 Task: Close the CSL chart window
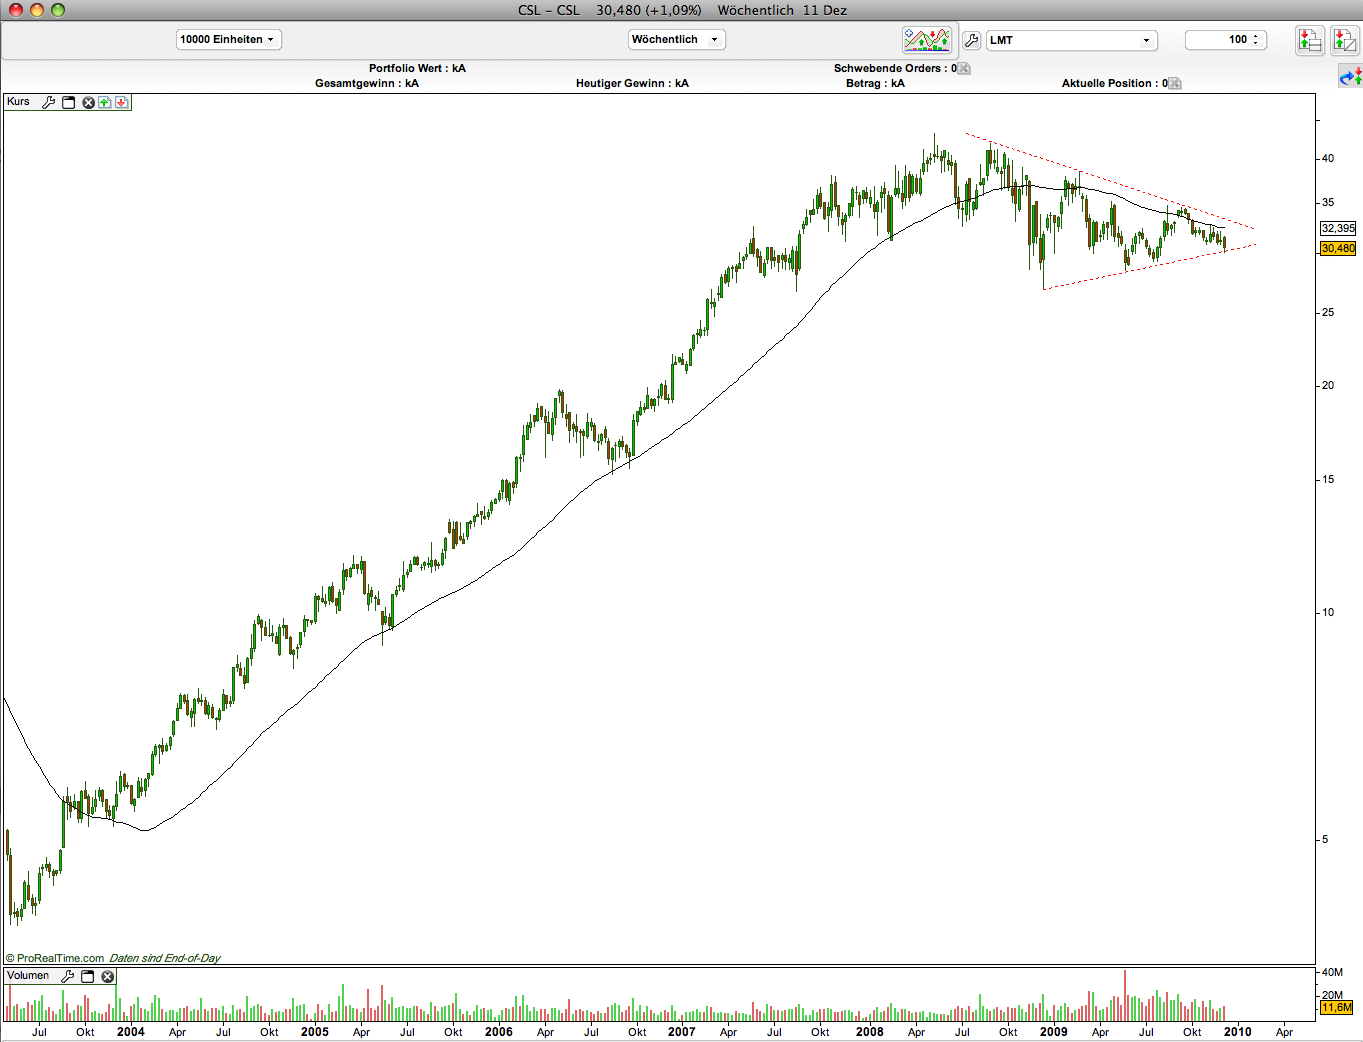coord(15,10)
